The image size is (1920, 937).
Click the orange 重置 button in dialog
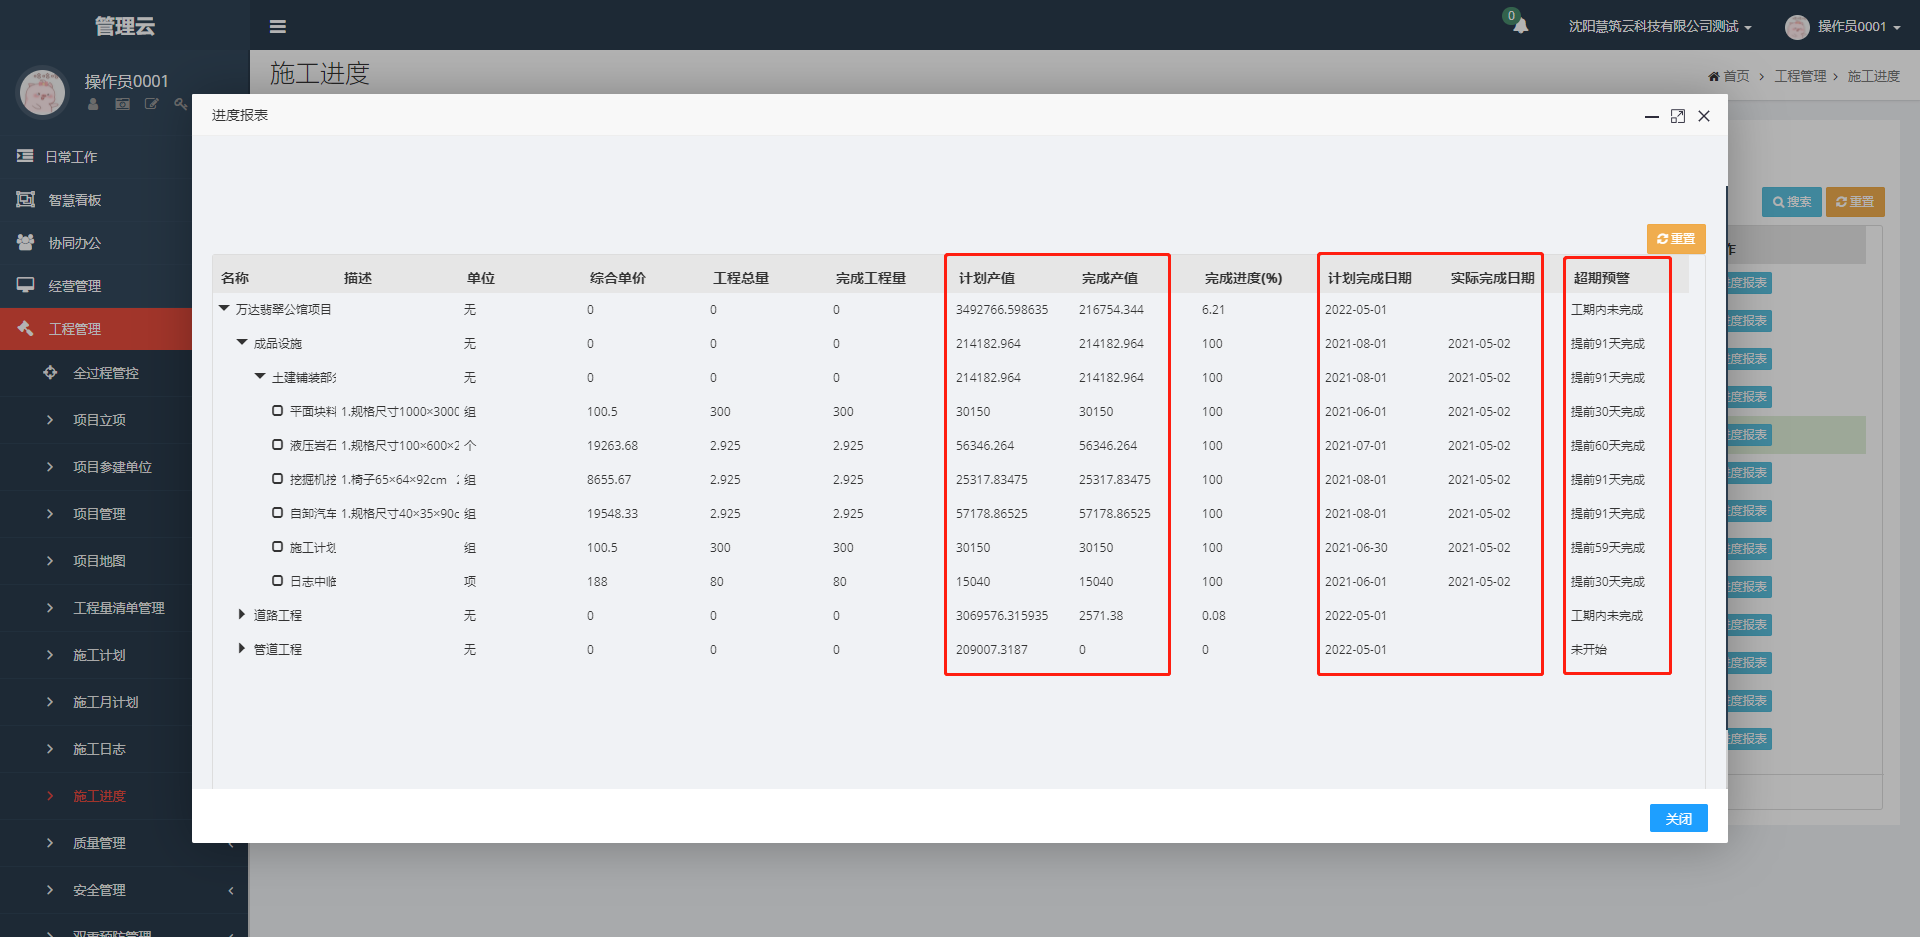click(x=1676, y=239)
